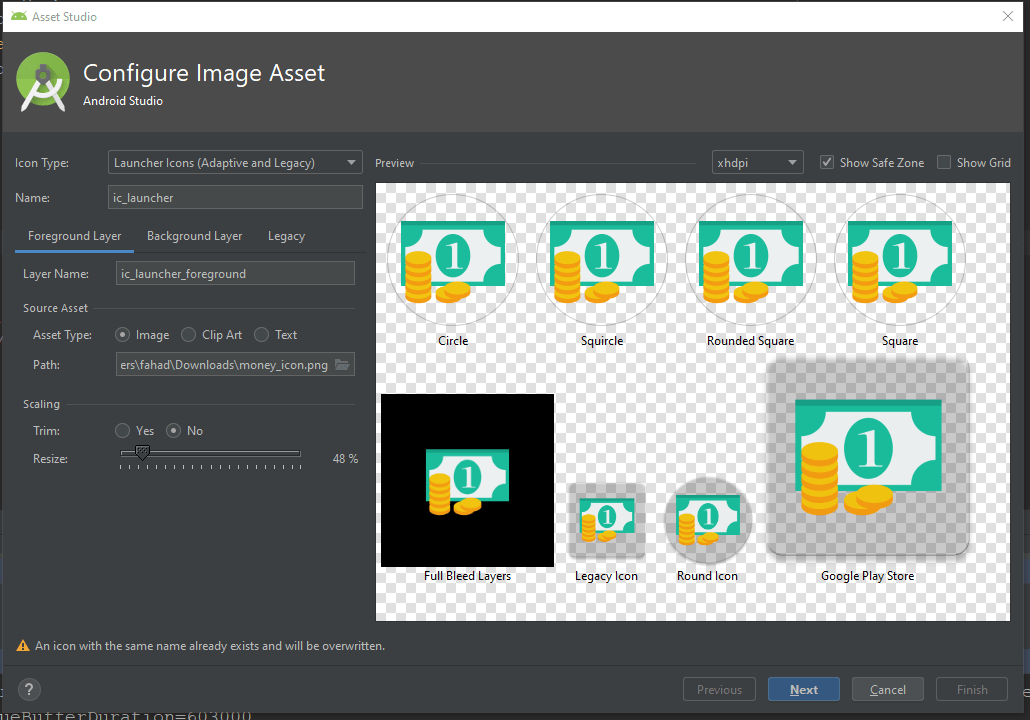Viewport: 1030px width, 720px height.
Task: Set Trim to No
Action: point(173,430)
